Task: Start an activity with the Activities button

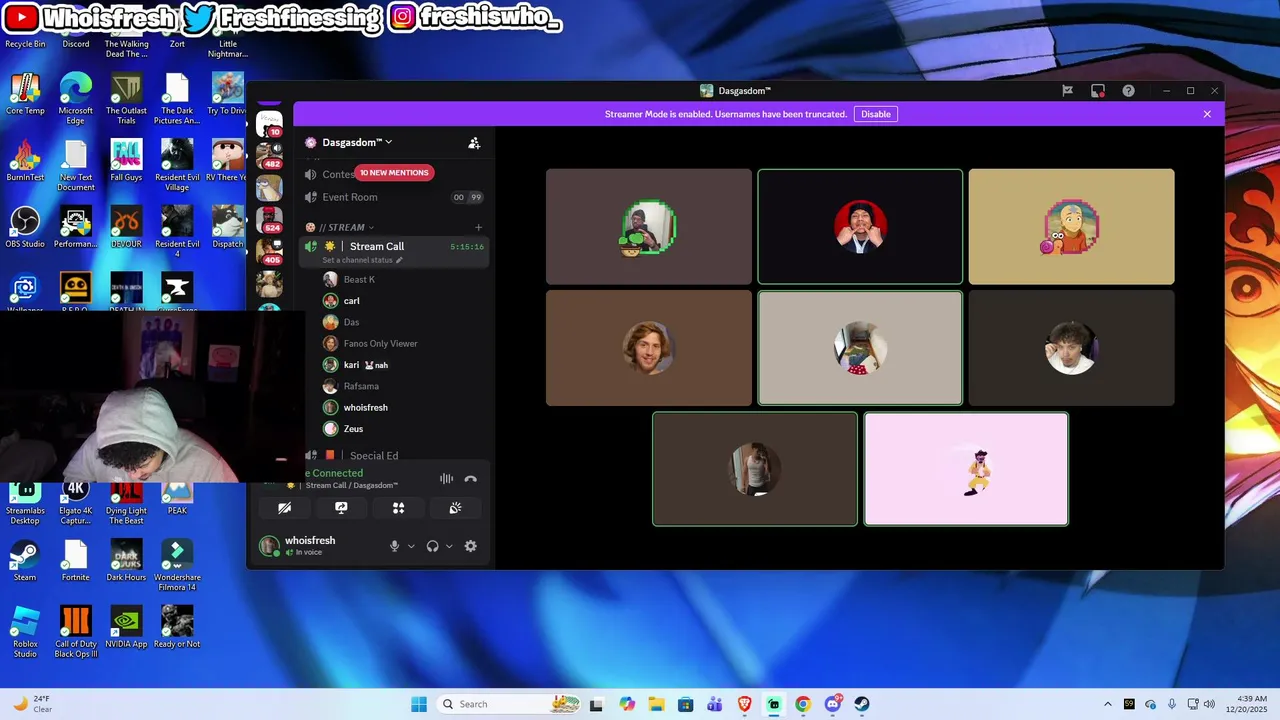Action: [398, 508]
